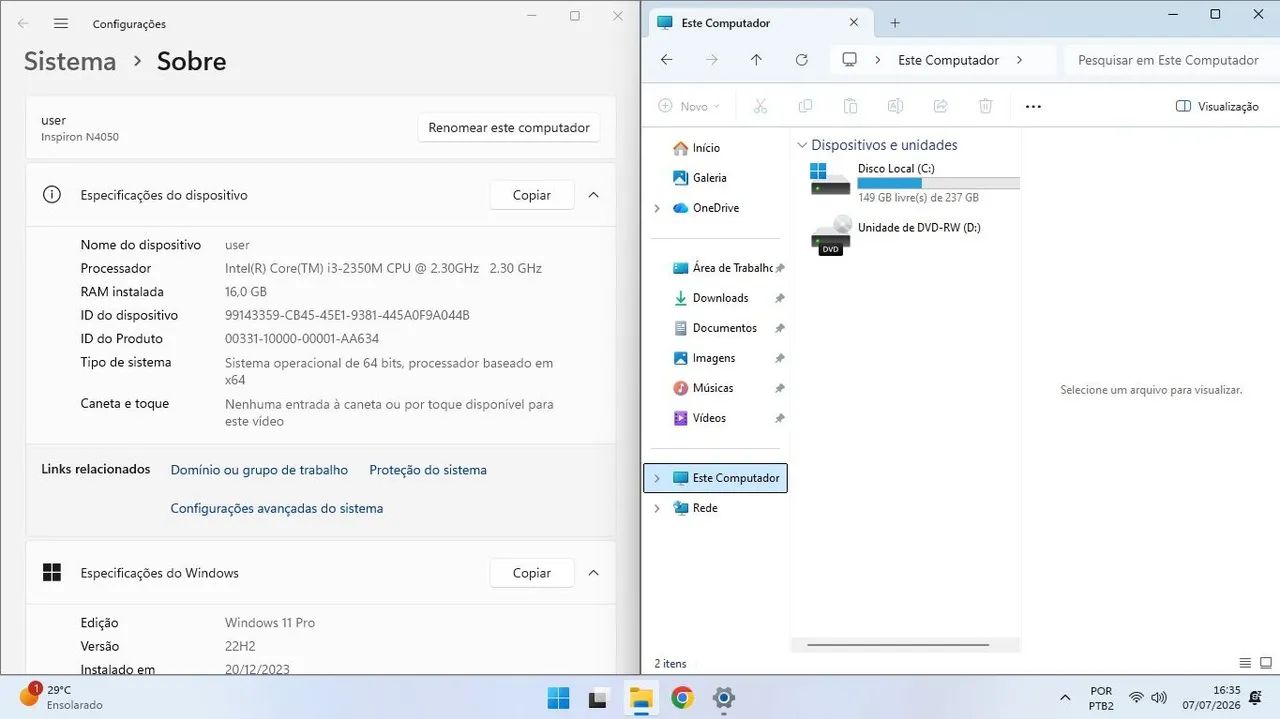
Task: Open the Wi-Fi network tray icon
Action: click(1136, 697)
